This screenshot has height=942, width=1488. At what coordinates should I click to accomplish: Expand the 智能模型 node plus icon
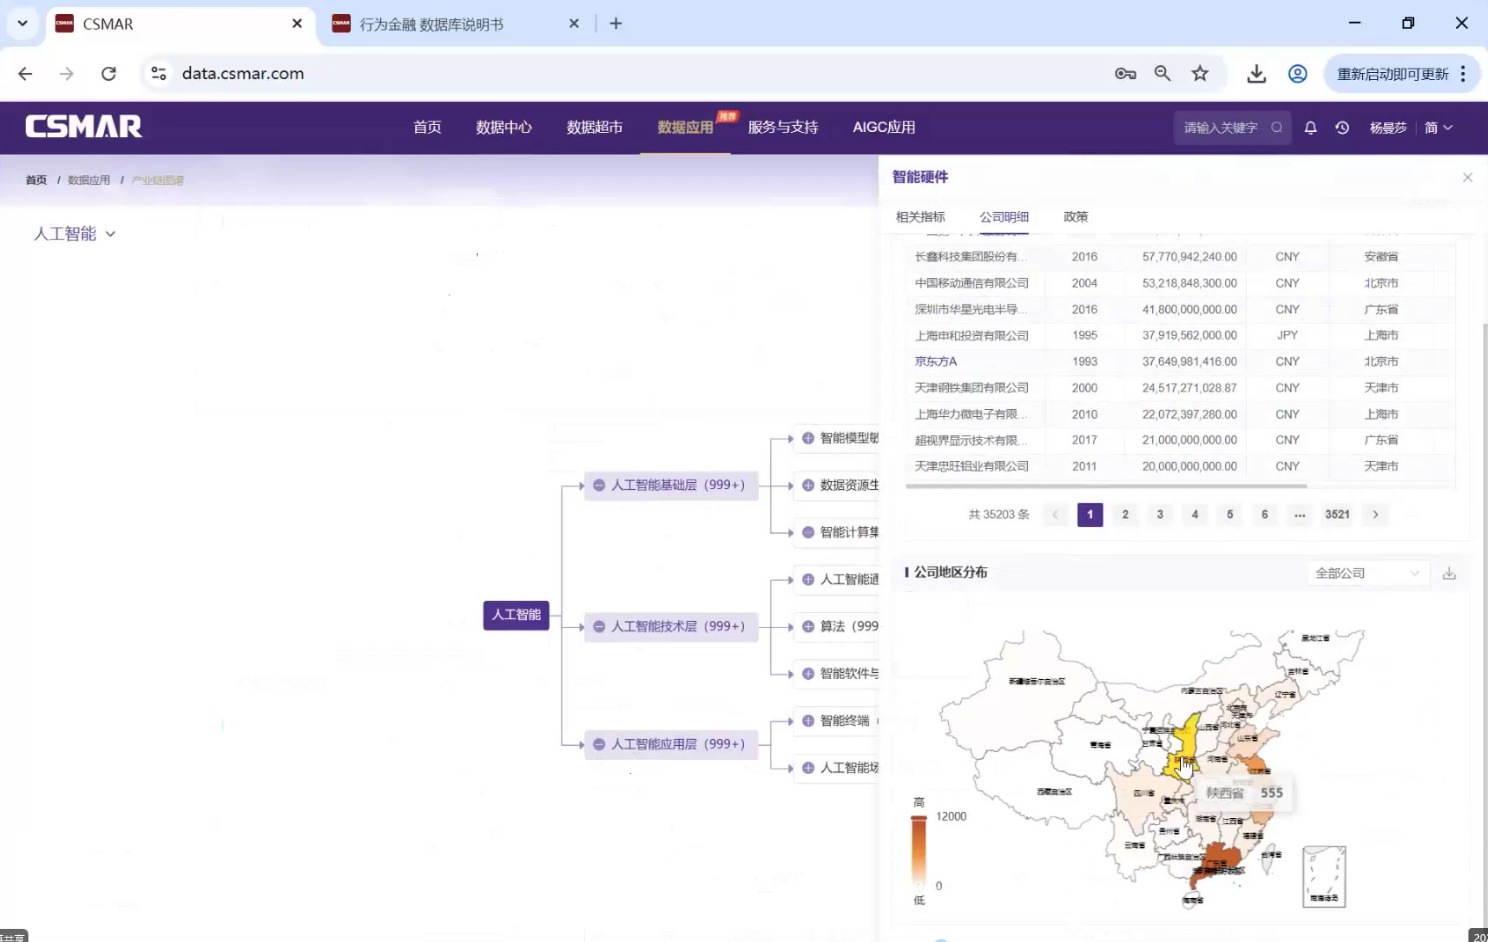[x=808, y=438]
